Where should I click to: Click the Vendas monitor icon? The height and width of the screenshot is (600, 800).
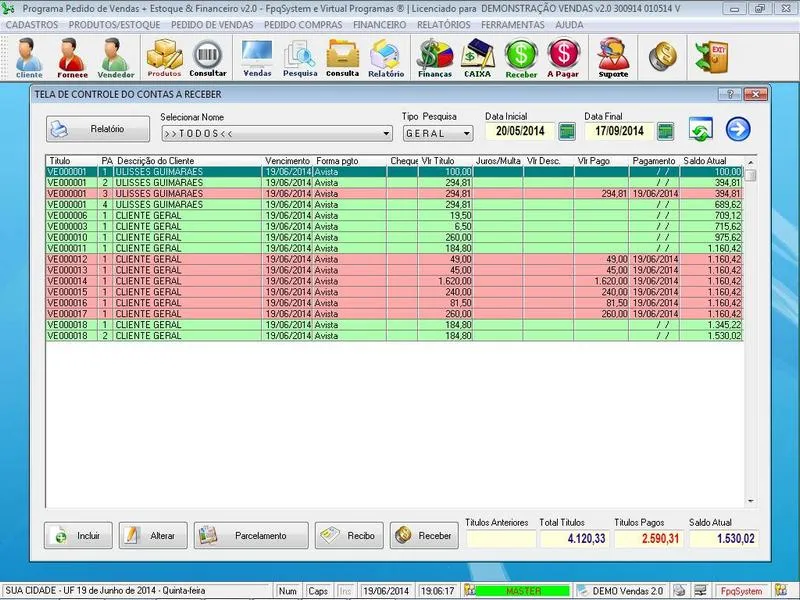pyautogui.click(x=257, y=58)
